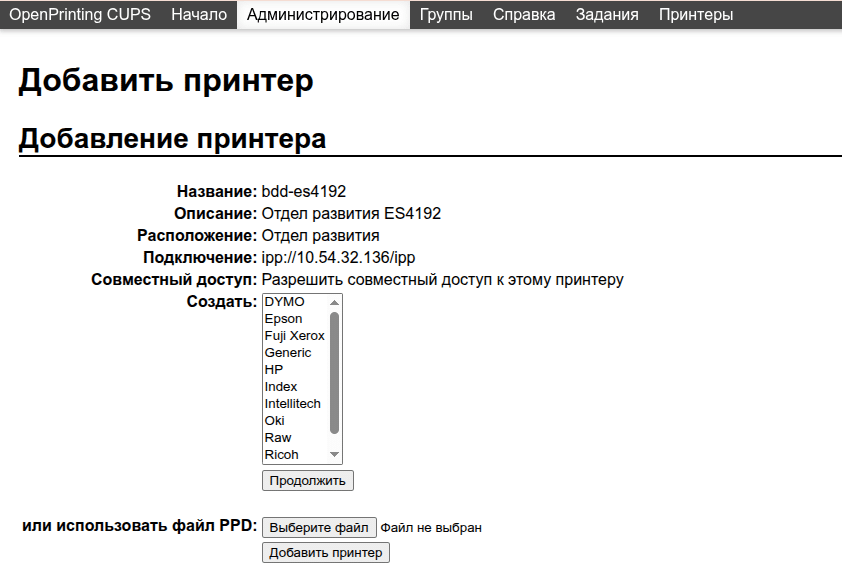Switch to the Принтеры tab
Screen dimensions: 842x584
[696, 15]
